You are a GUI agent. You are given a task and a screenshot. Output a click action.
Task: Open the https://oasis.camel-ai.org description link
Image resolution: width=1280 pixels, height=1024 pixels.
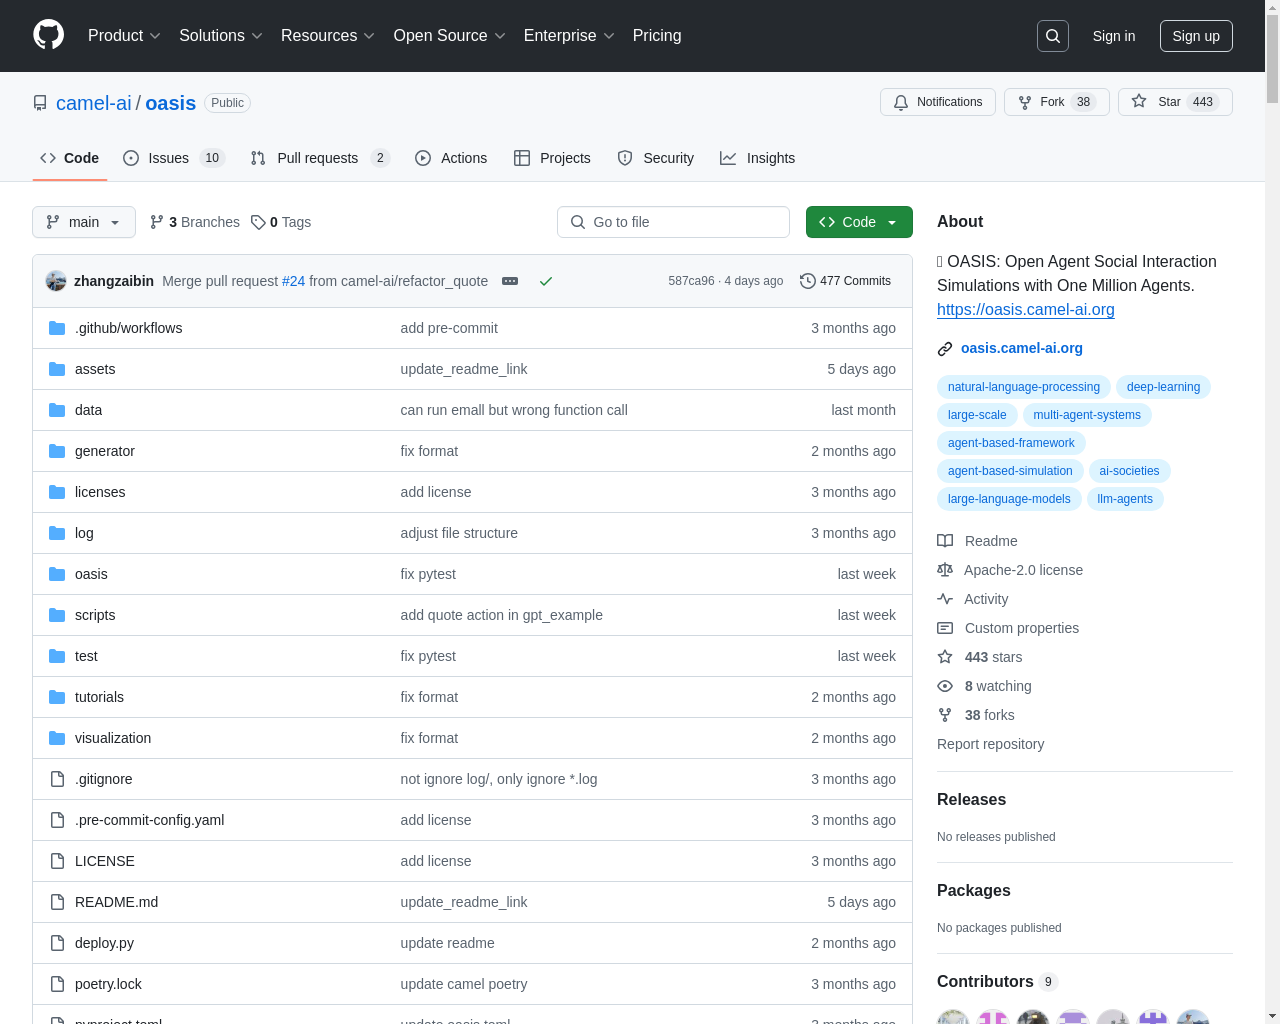(1026, 309)
